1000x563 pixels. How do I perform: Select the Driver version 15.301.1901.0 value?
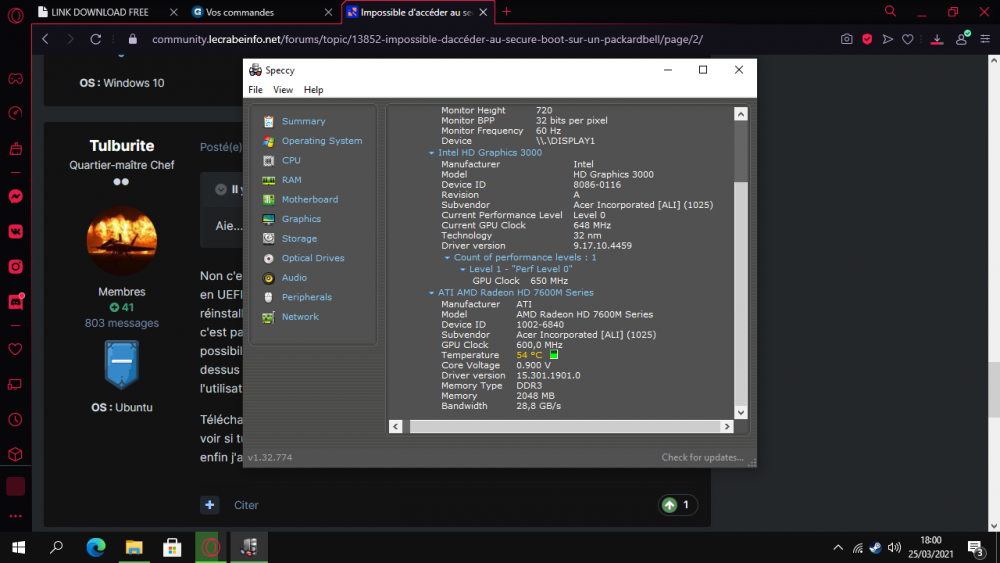point(548,376)
